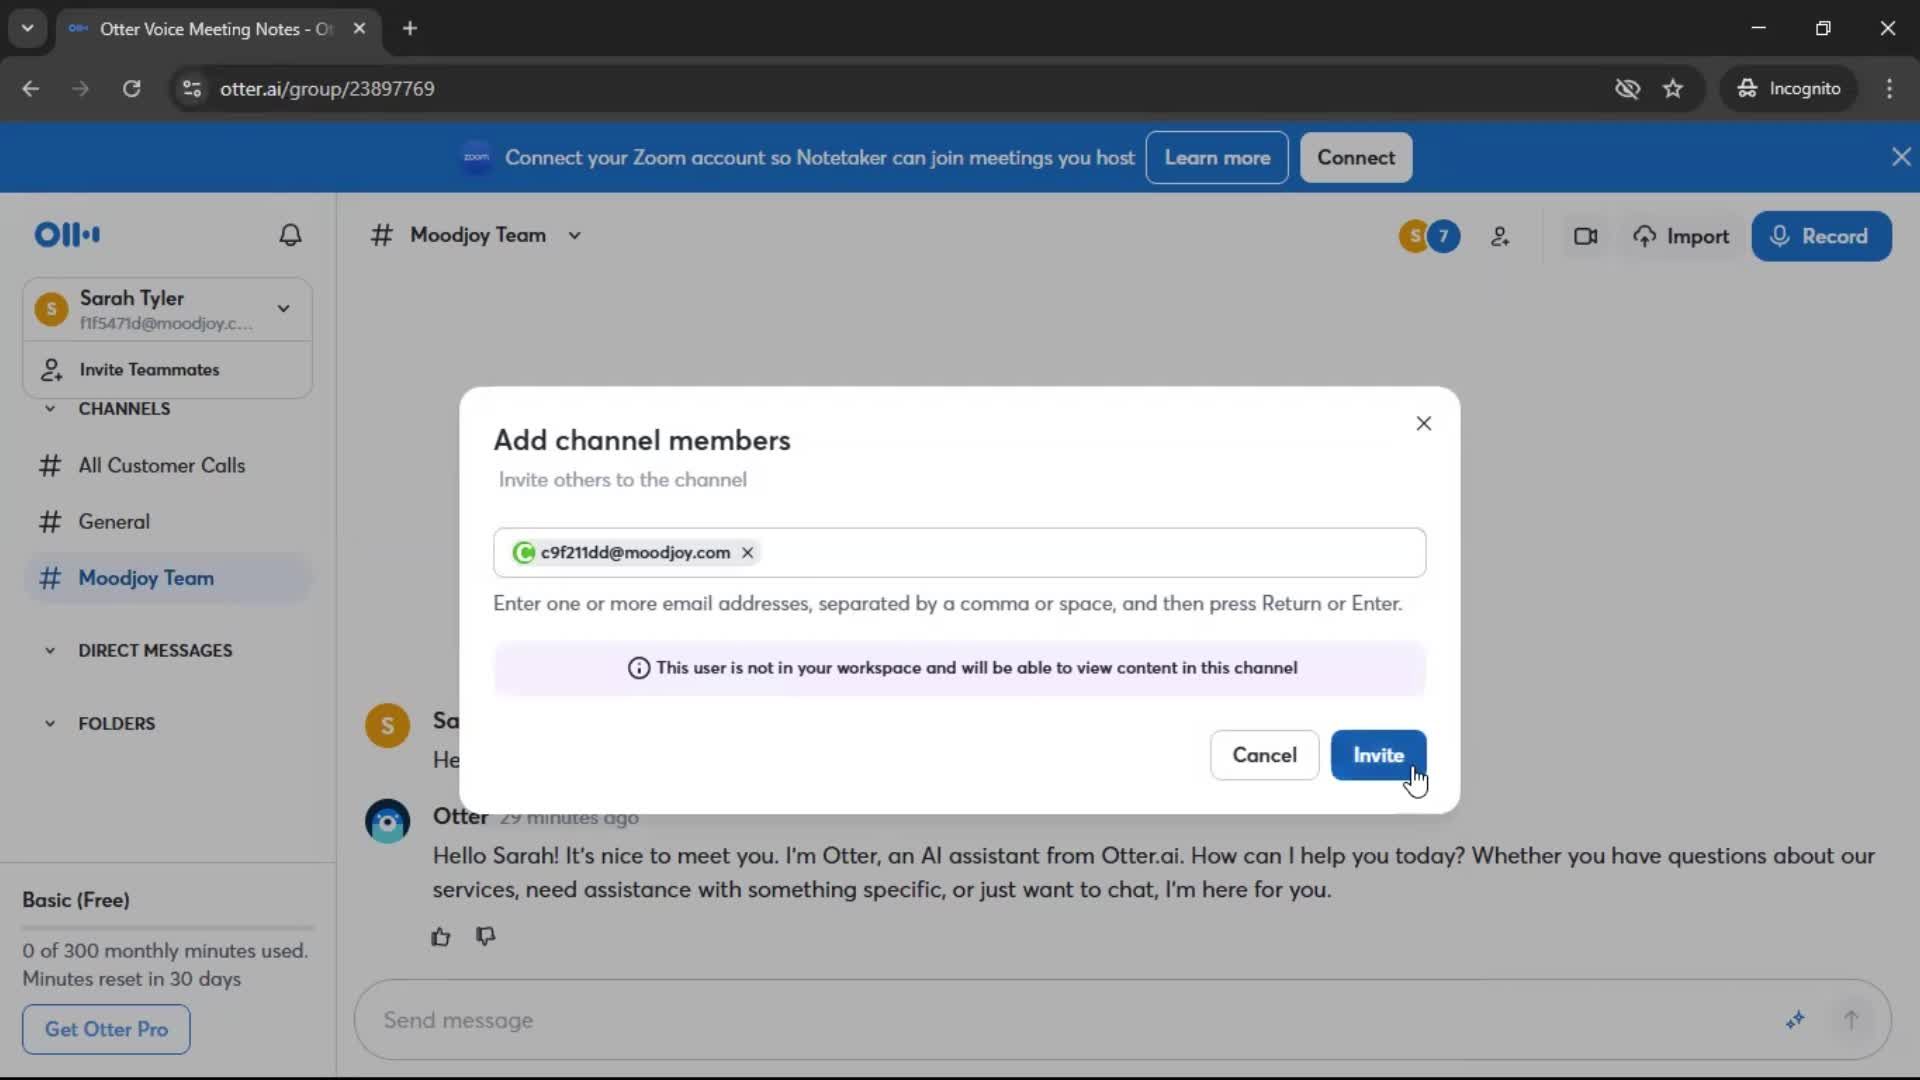Click the Basic (Free) plan label

point(76,900)
